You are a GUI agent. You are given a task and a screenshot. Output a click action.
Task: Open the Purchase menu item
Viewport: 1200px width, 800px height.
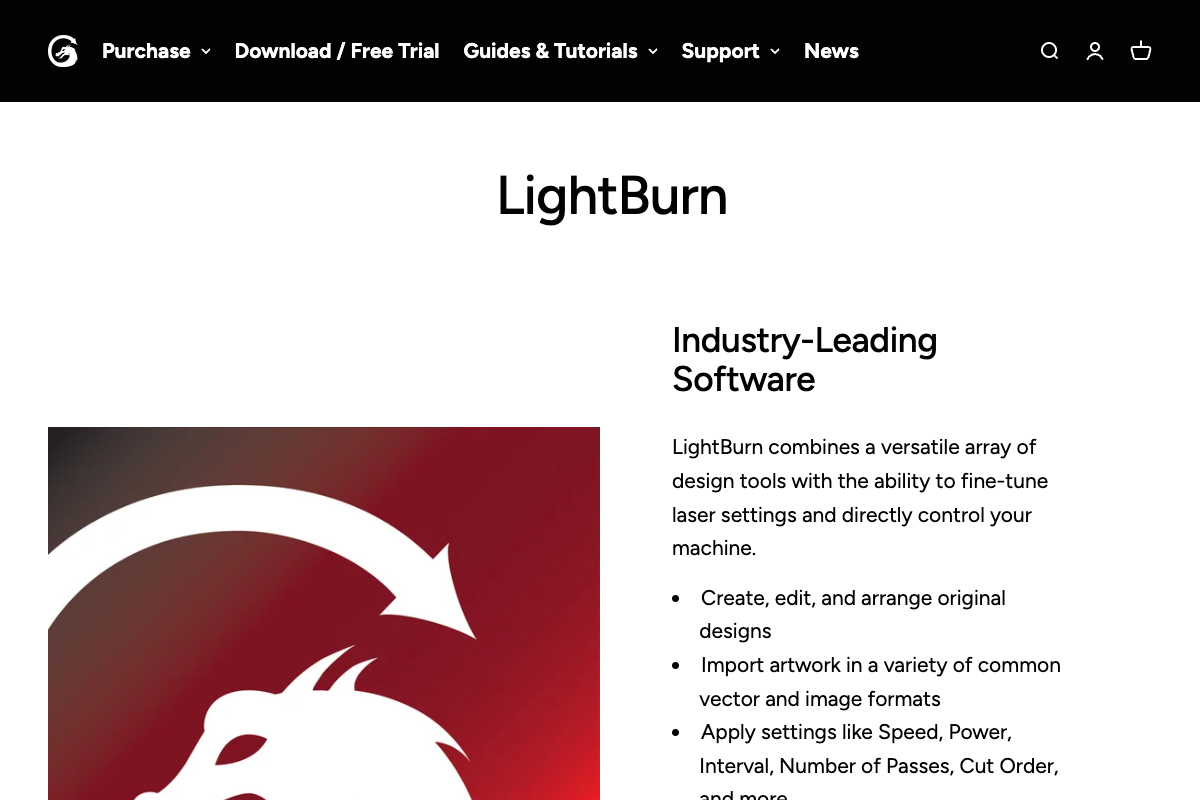tap(146, 51)
